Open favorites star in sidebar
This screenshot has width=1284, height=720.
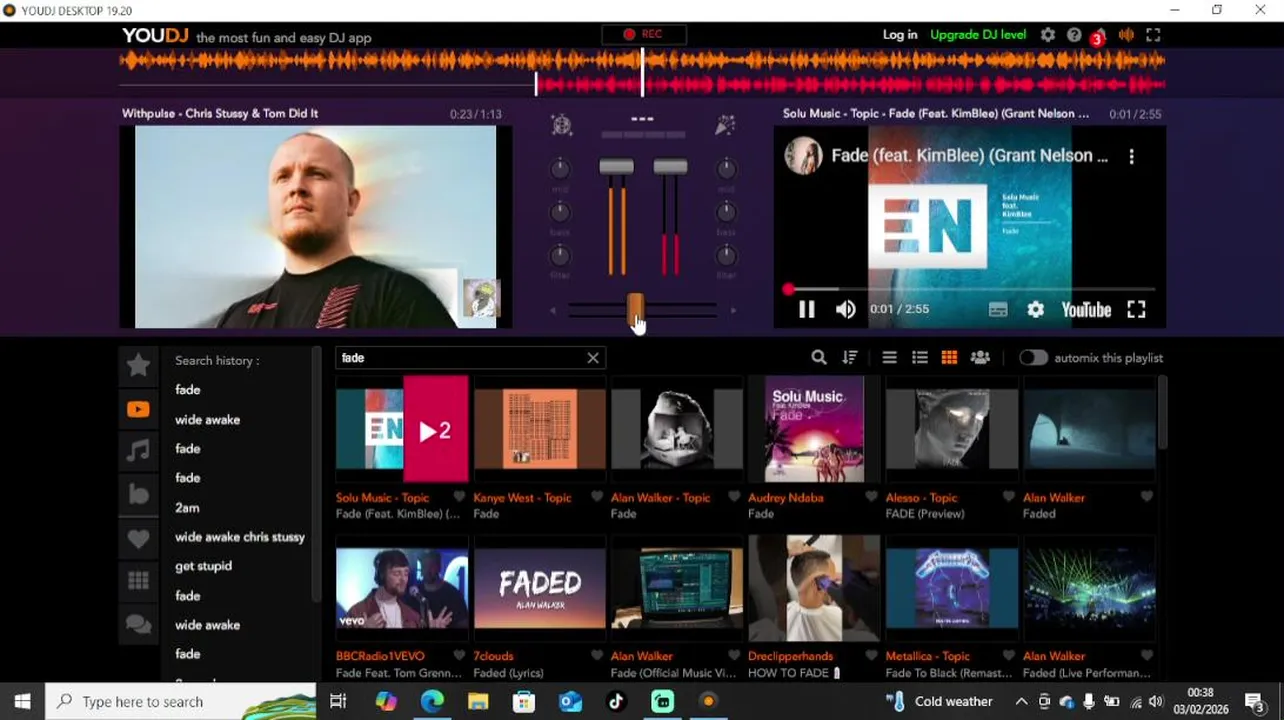click(139, 365)
